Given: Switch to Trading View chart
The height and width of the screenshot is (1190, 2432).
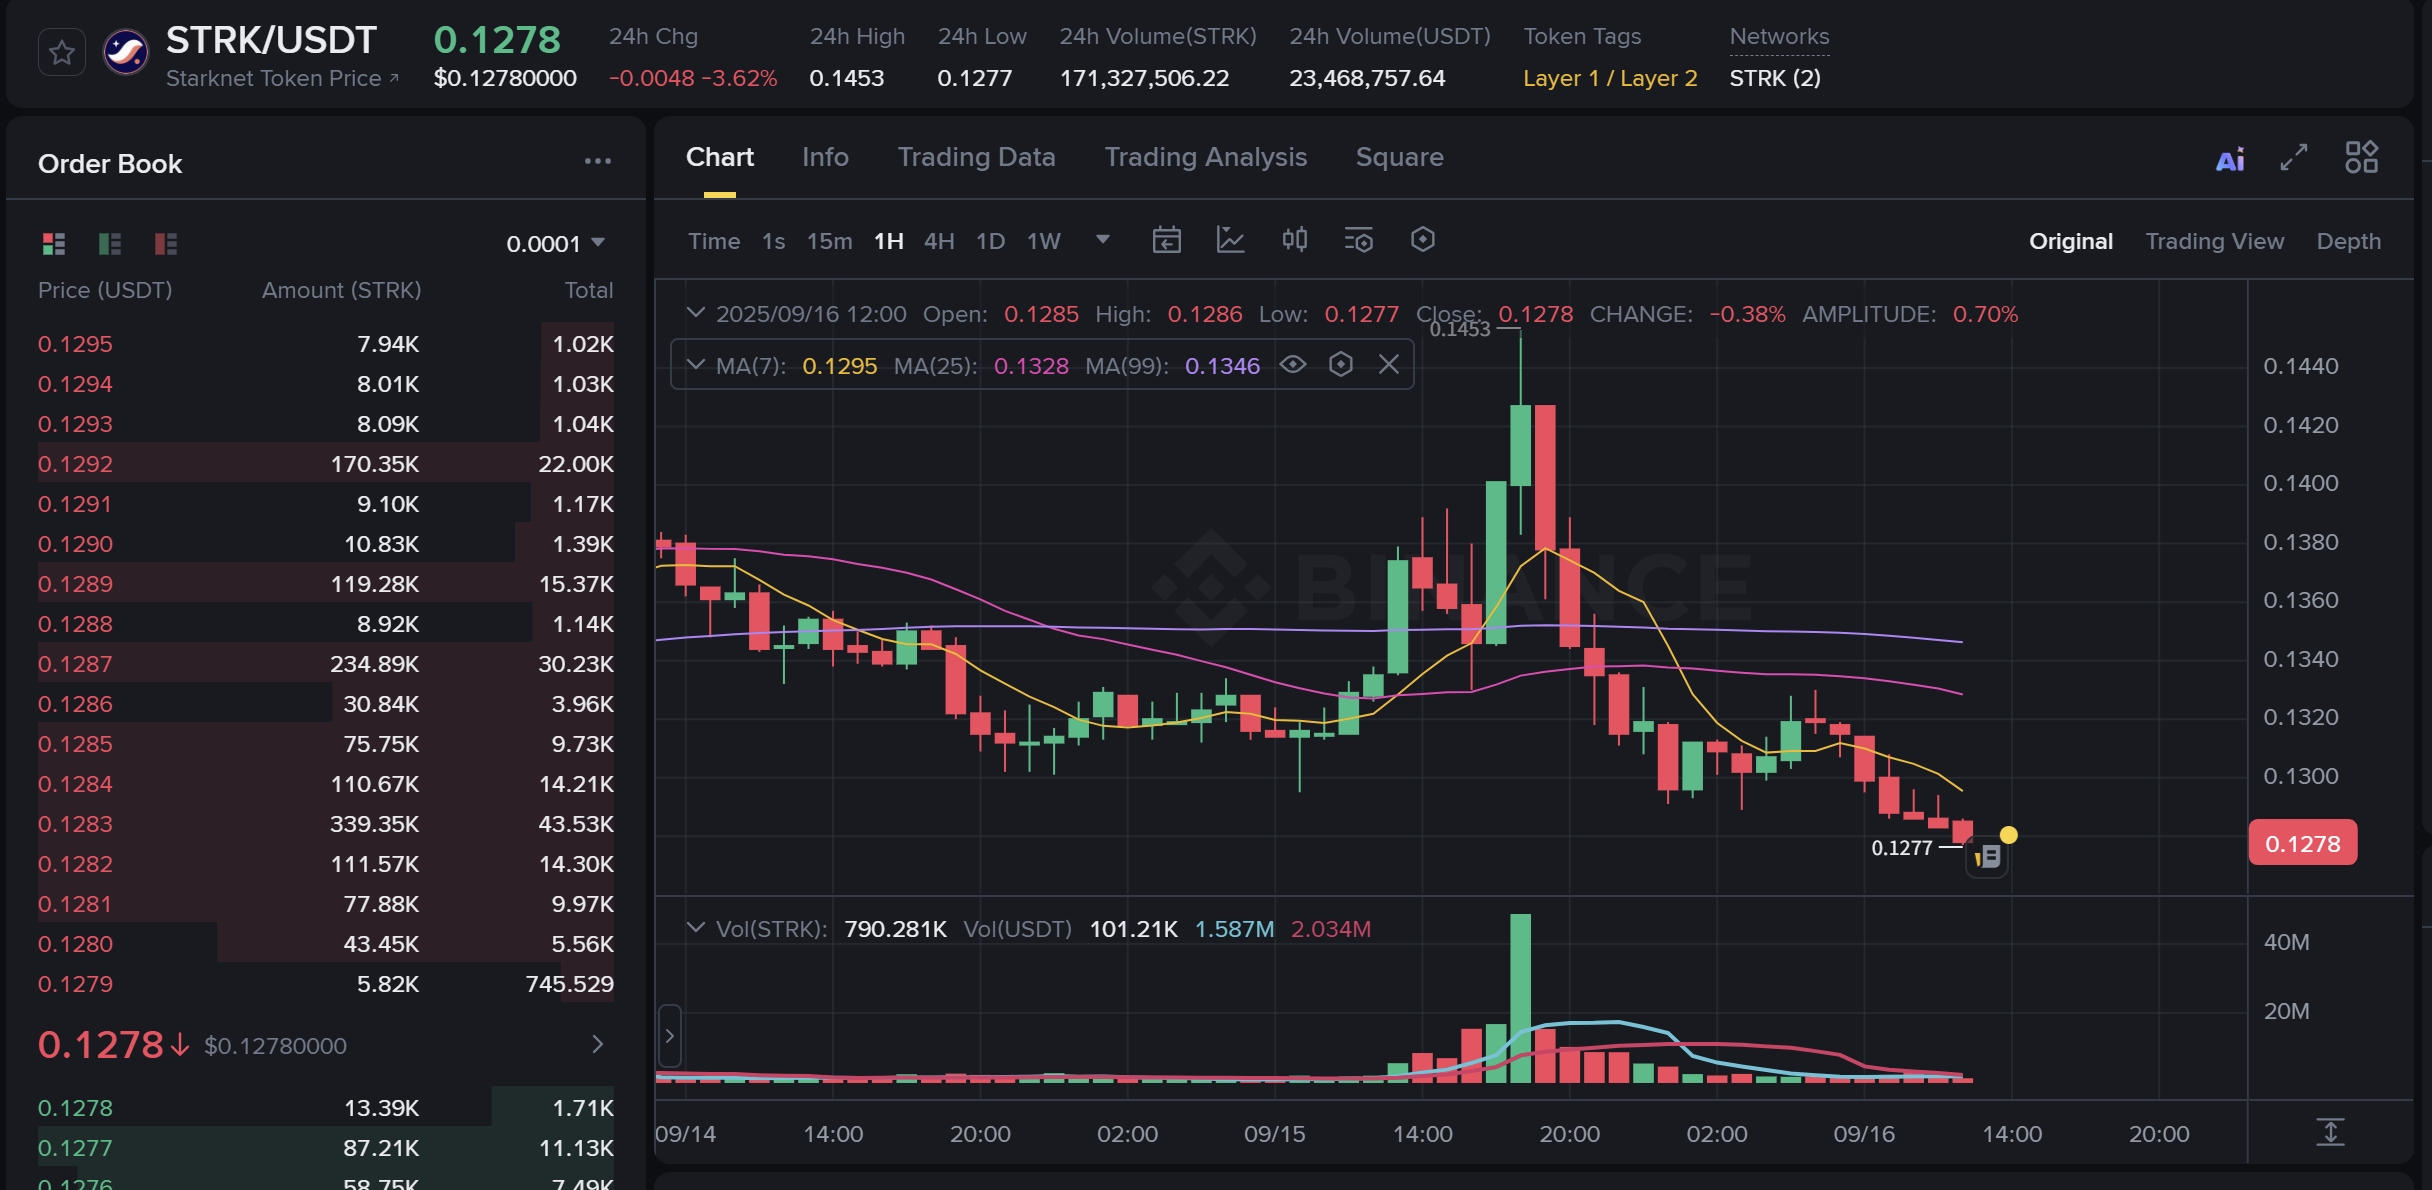Looking at the screenshot, I should [x=2214, y=241].
